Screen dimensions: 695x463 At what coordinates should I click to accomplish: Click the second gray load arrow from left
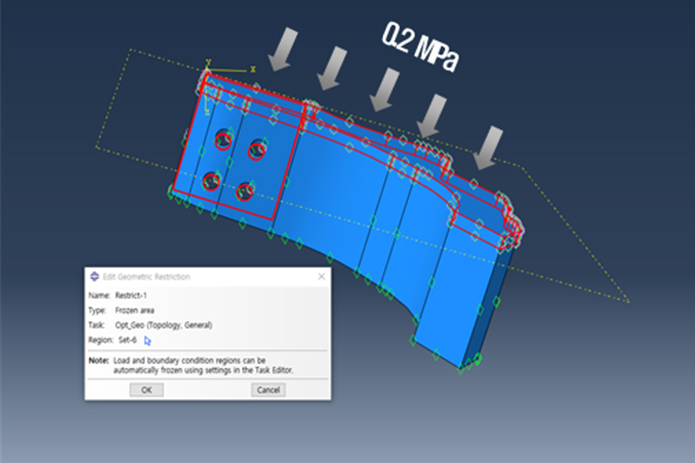(330, 72)
